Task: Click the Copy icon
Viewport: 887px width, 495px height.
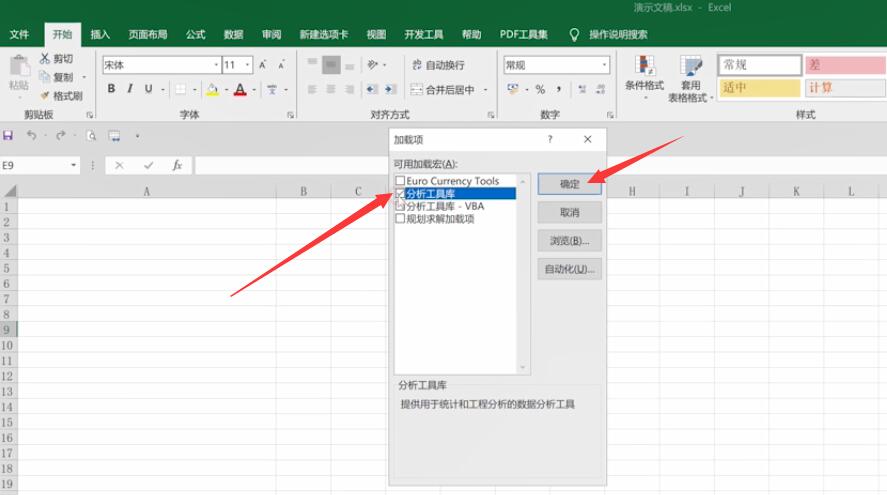Action: [x=45, y=76]
